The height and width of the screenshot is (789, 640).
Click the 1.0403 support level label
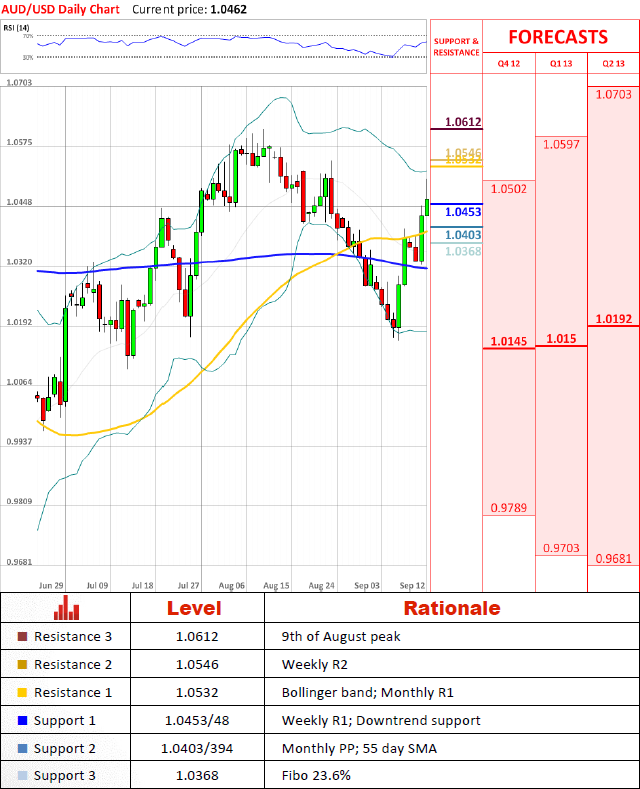(x=463, y=235)
